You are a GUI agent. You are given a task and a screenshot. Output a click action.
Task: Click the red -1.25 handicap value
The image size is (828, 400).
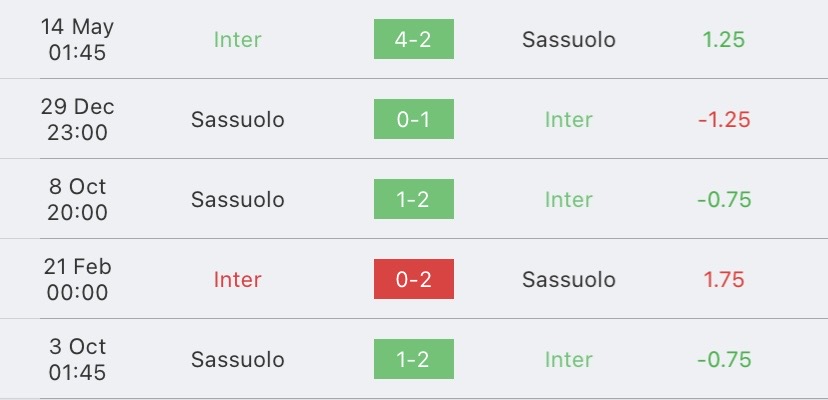(x=724, y=119)
